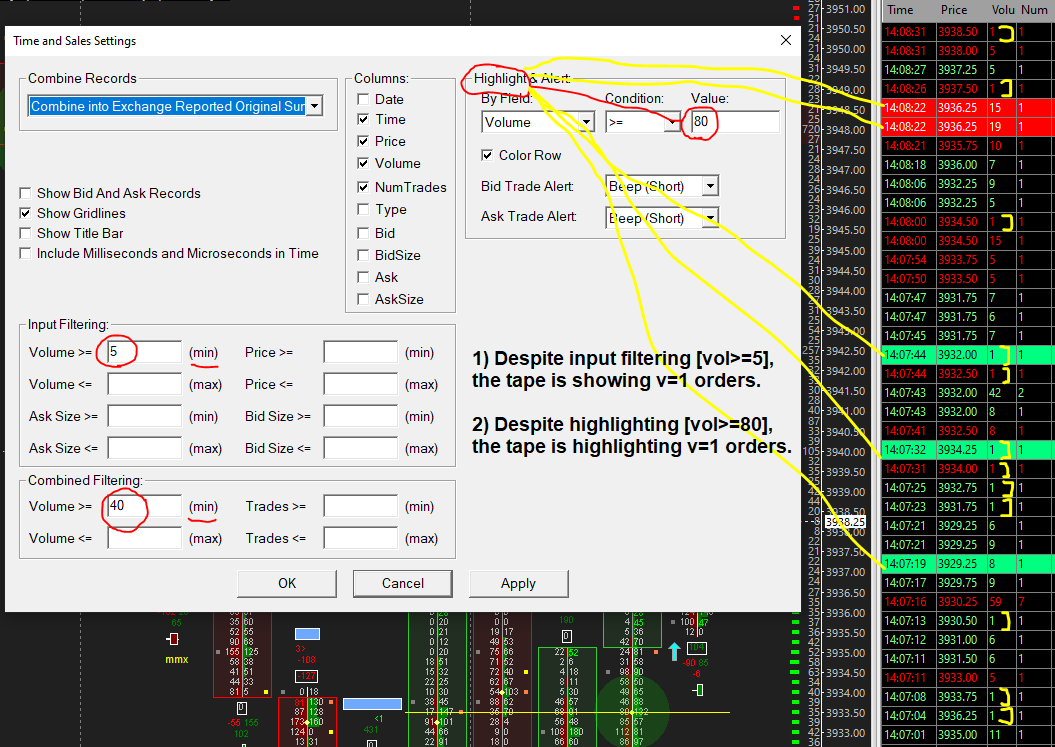The width and height of the screenshot is (1055, 747).
Task: Open the Ask Trade Alert dropdown
Action: pos(711,218)
